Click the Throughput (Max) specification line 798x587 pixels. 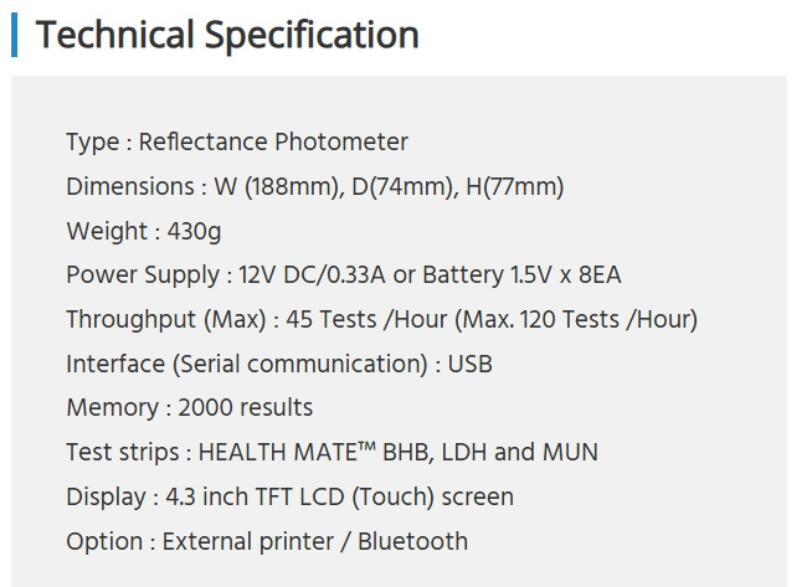(x=382, y=320)
